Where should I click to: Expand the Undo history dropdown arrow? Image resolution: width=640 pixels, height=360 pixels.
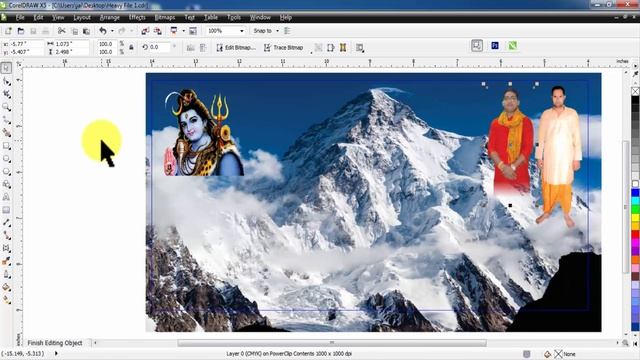(x=112, y=31)
